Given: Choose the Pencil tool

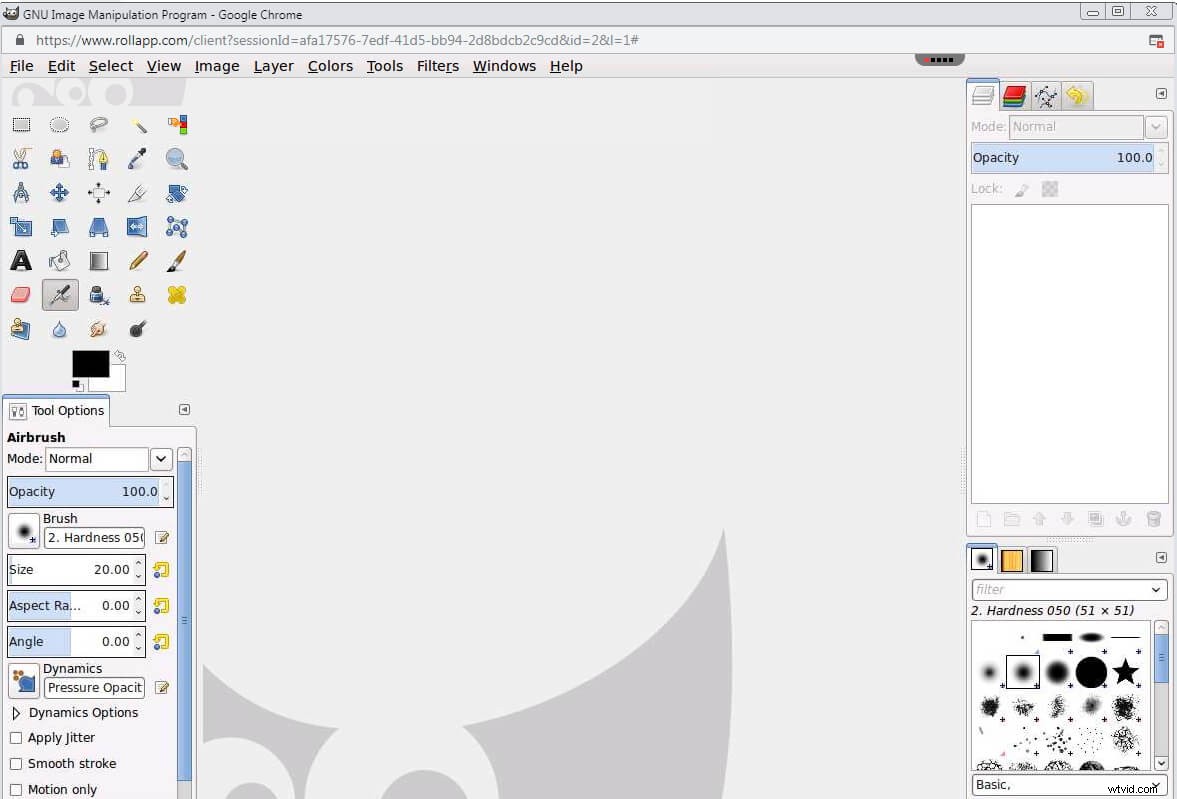Looking at the screenshot, I should point(138,261).
